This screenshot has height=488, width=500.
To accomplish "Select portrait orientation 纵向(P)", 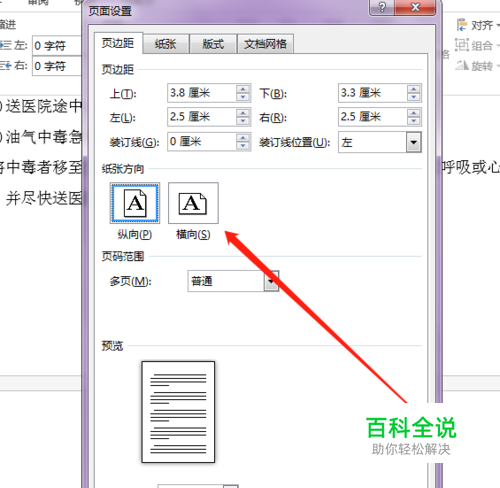I will click(x=135, y=203).
